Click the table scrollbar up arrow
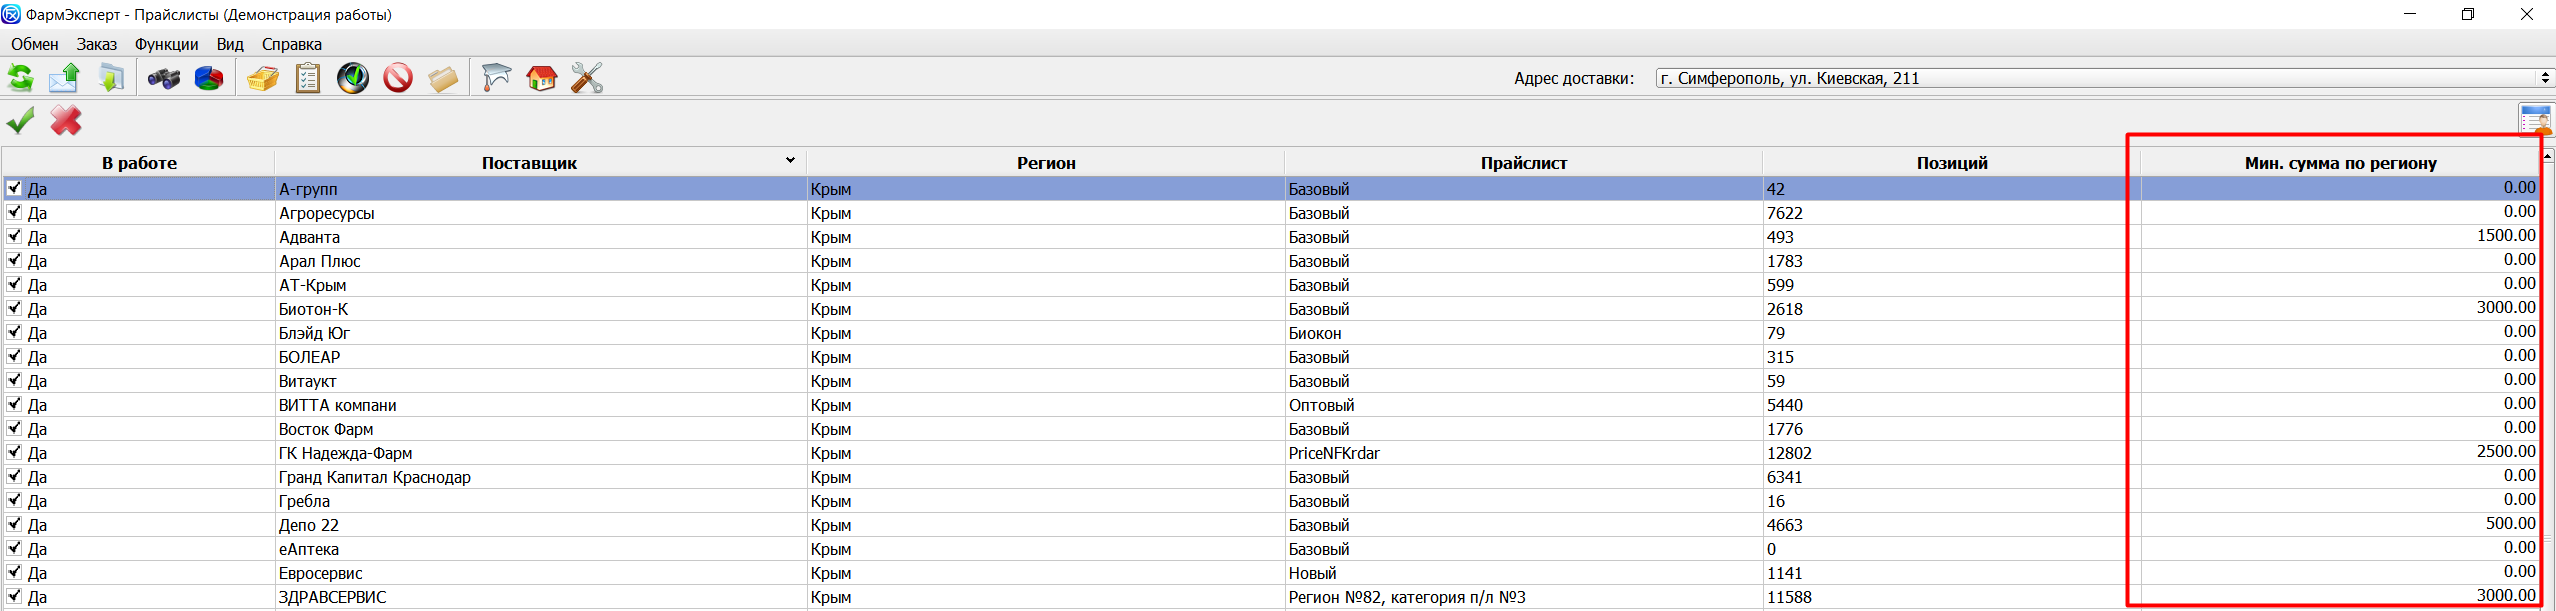 click(x=2548, y=156)
